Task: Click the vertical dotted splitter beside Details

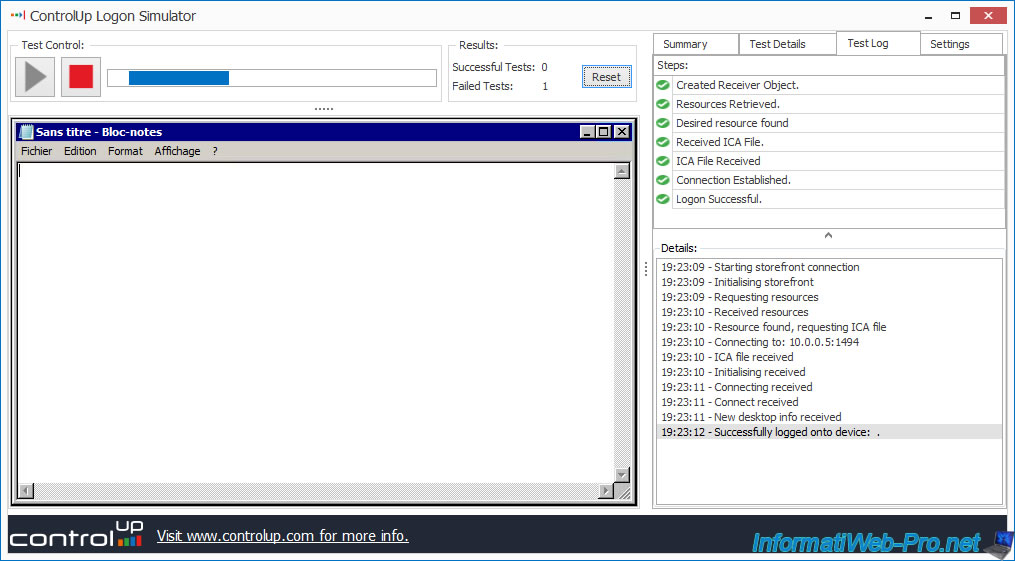Action: click(x=645, y=269)
